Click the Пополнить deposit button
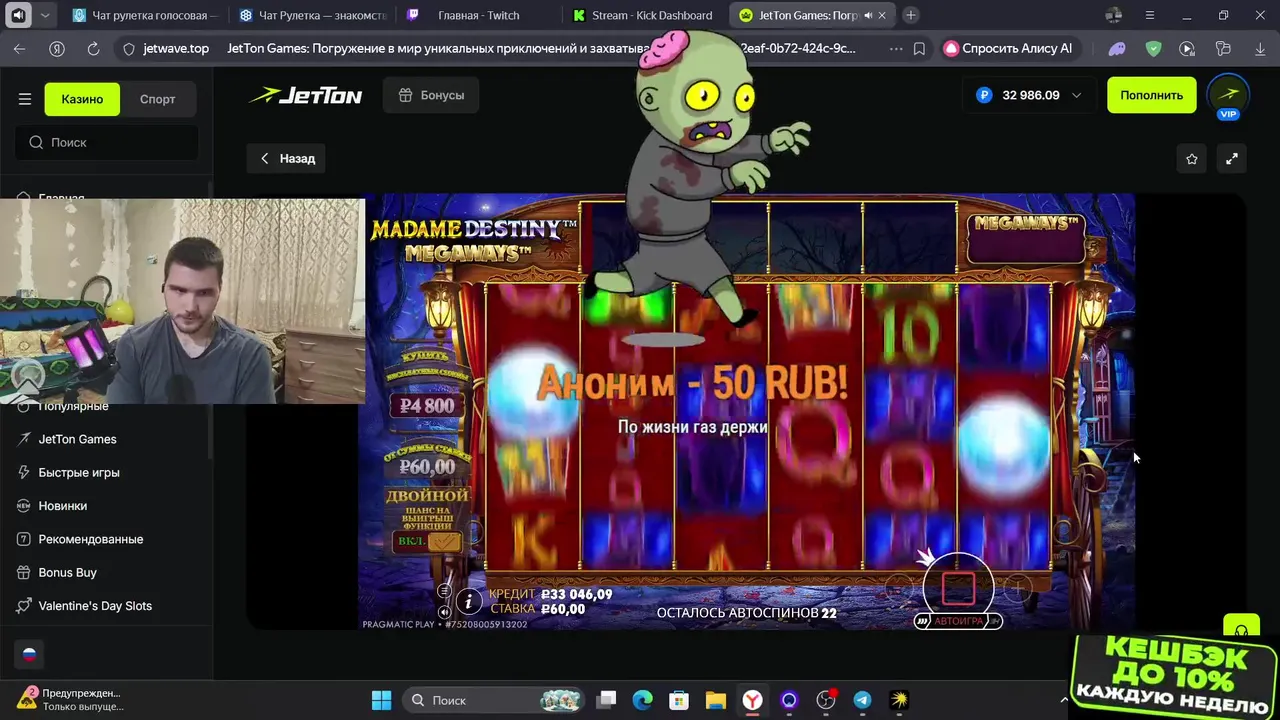Screen dimensions: 1280x720 pos(1151,95)
